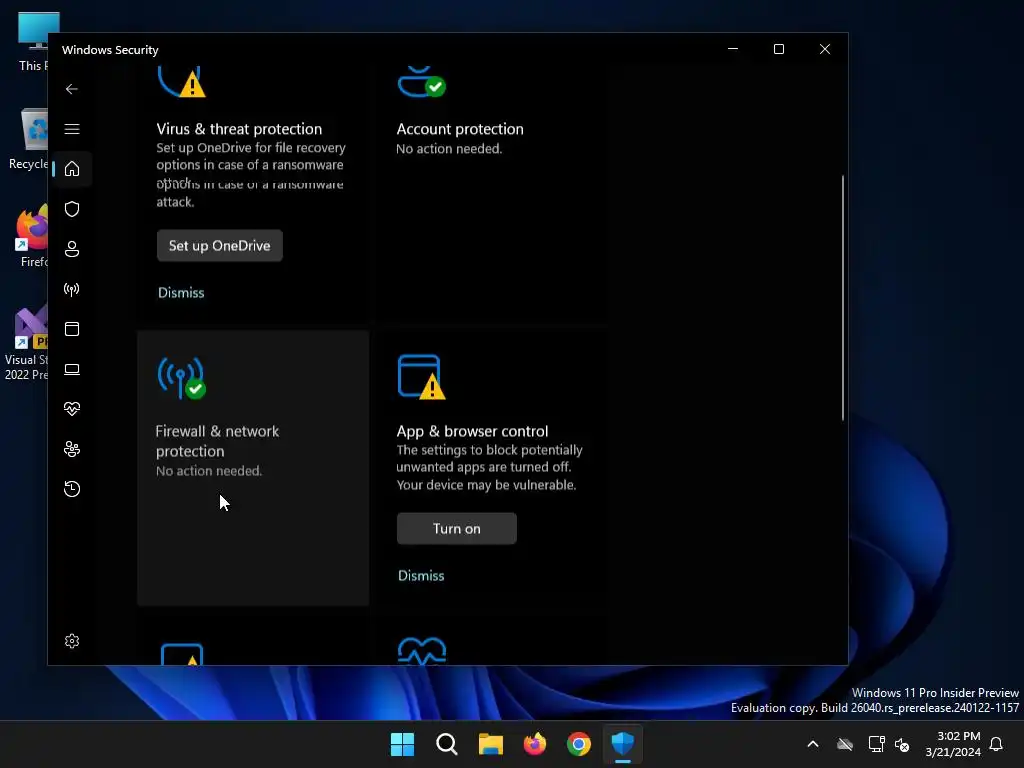1024x768 pixels.
Task: Open Settings gear in Windows Security sidebar
Action: pos(72,641)
